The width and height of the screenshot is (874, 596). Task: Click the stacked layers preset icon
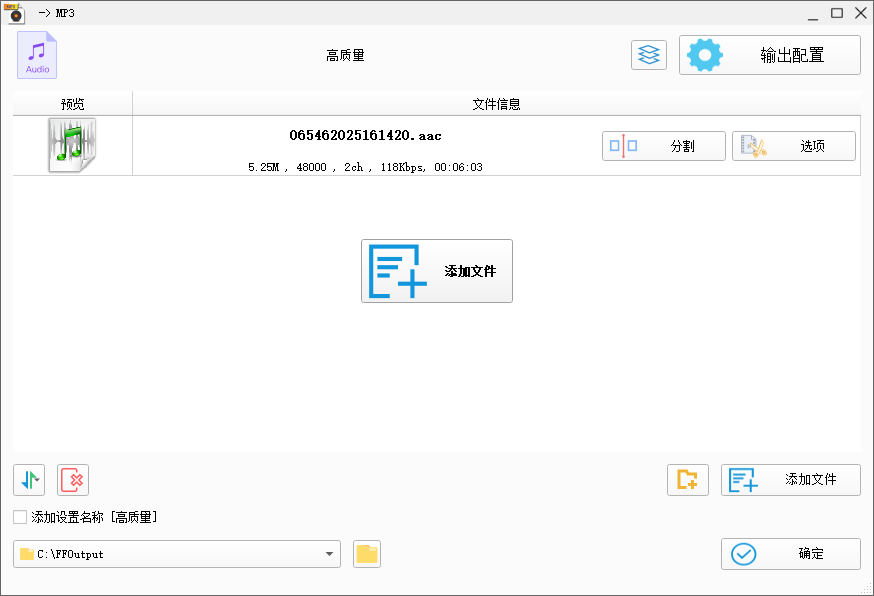click(x=648, y=55)
